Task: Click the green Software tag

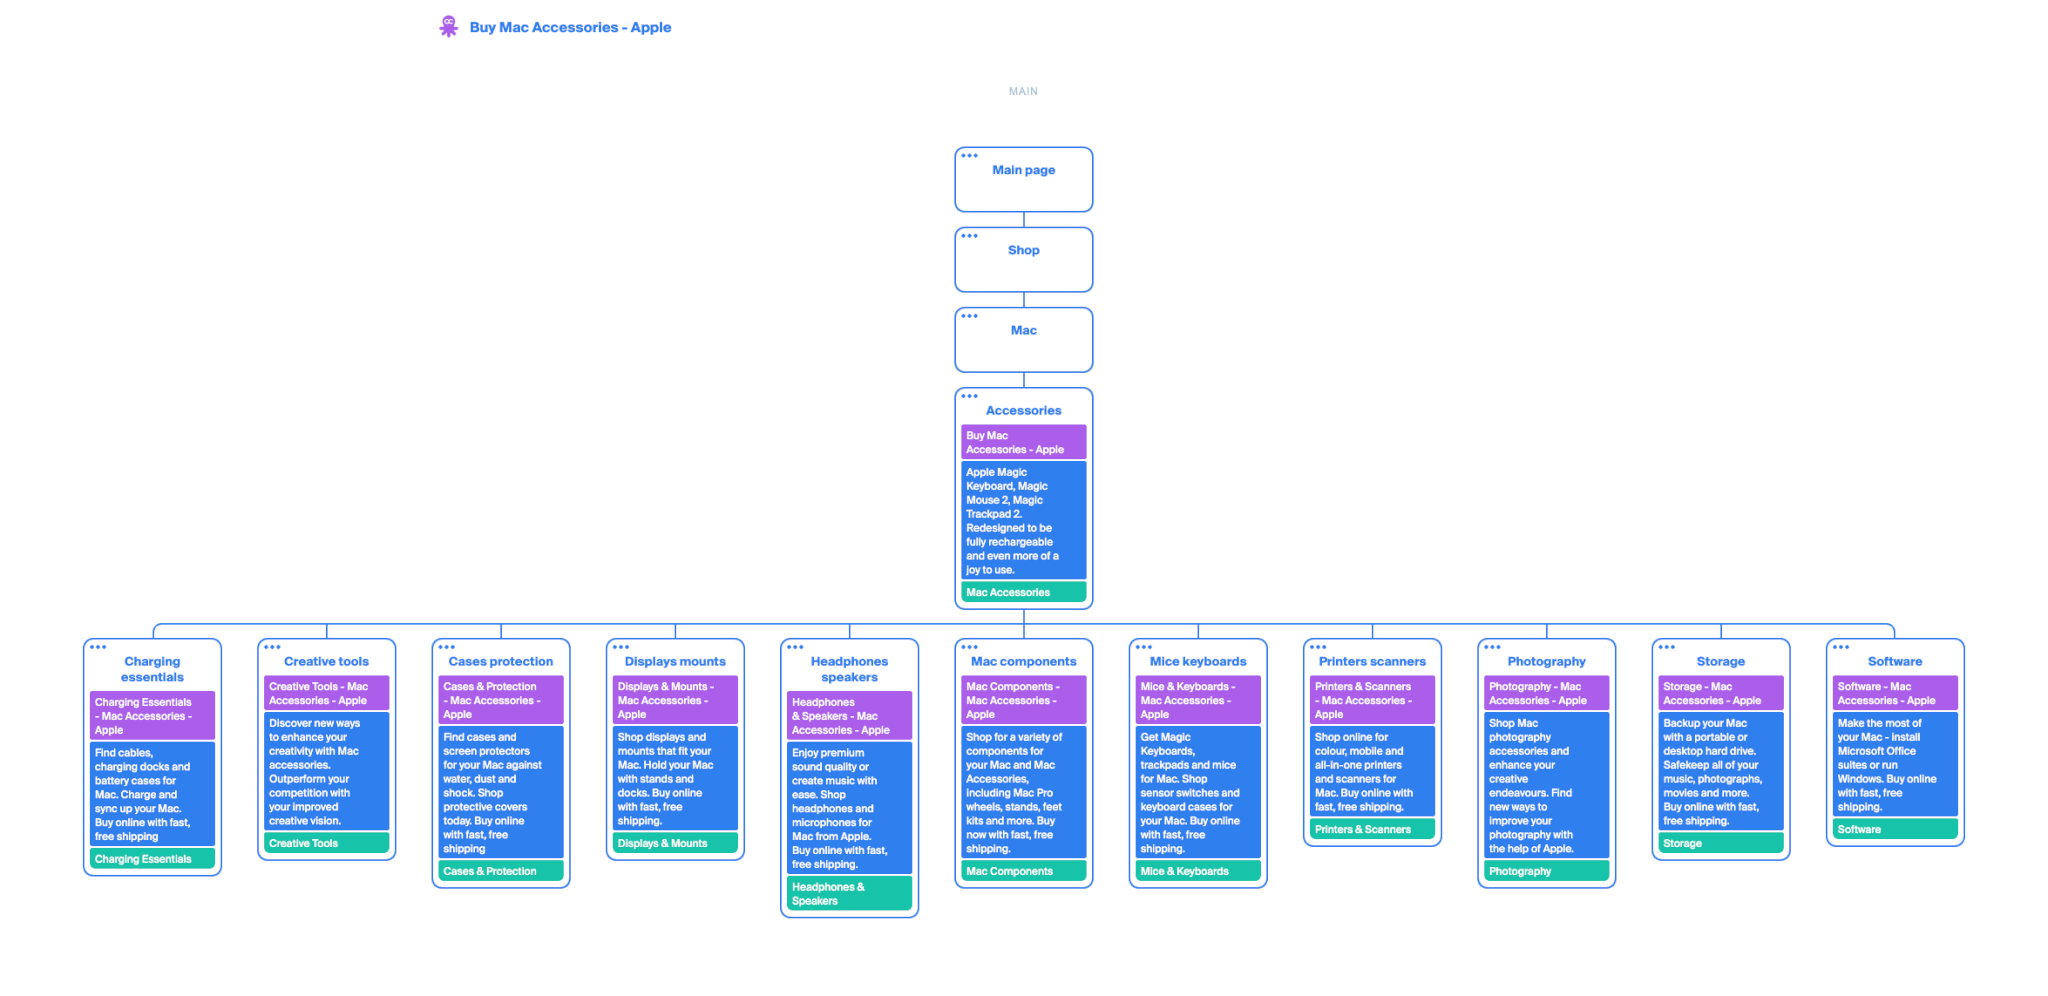Action: point(1895,829)
